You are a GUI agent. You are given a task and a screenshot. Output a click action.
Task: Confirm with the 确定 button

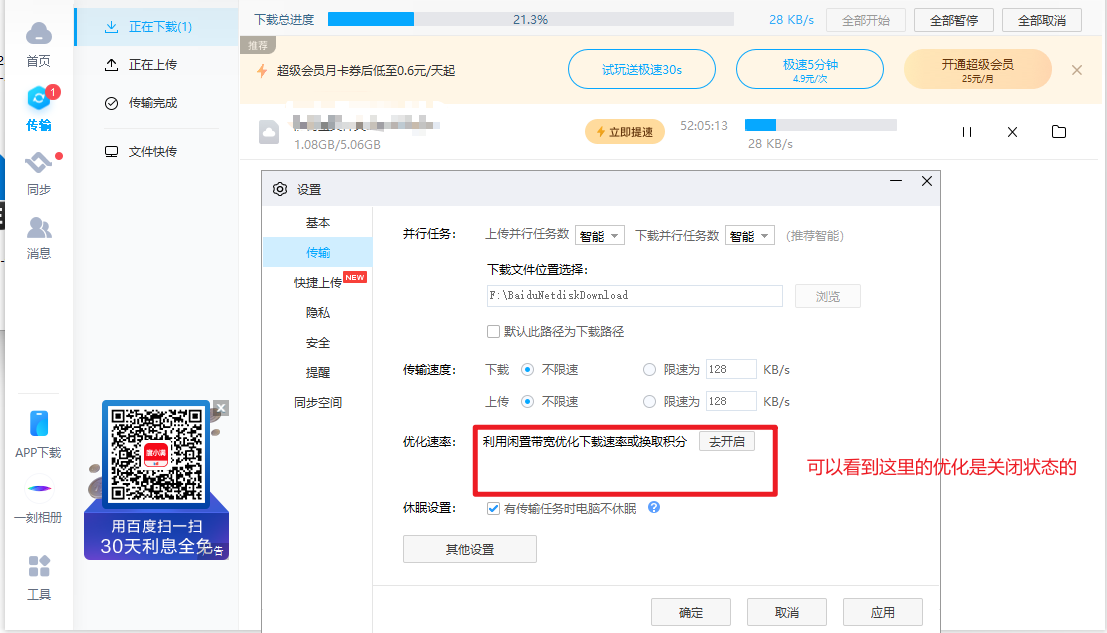[690, 613]
